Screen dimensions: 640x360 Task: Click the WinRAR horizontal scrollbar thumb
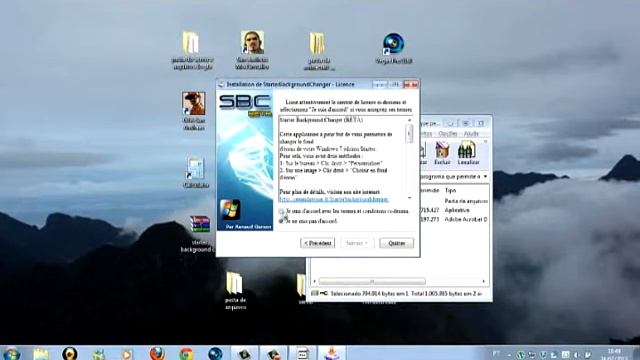click(x=372, y=281)
